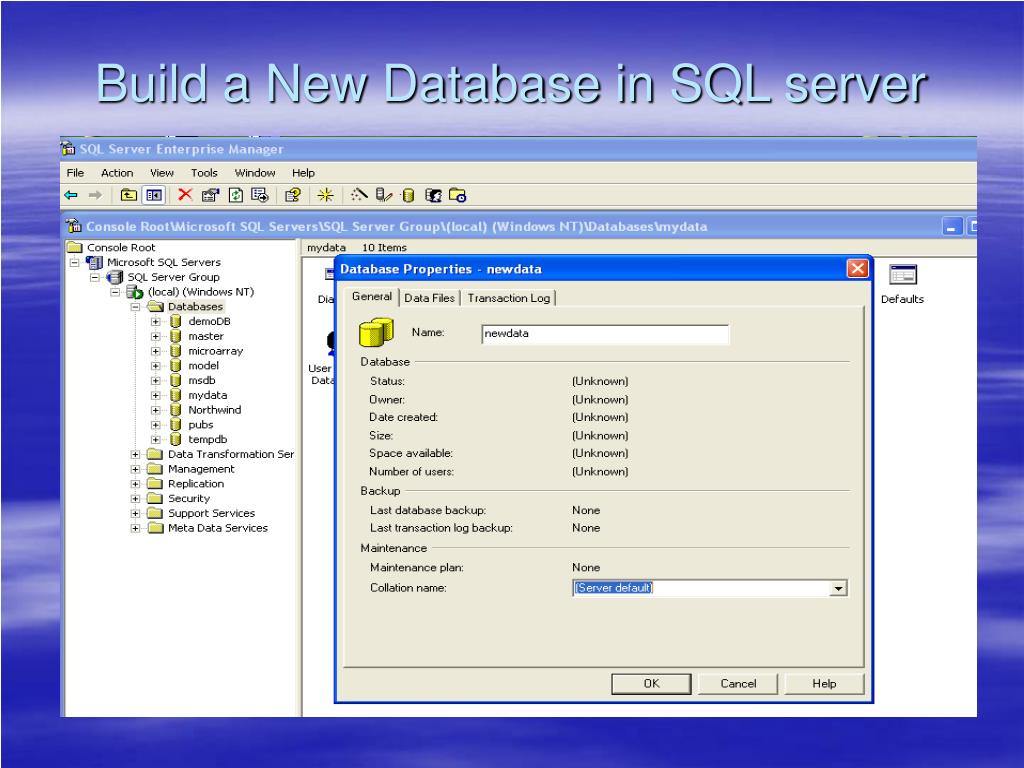Click the New Database cylinder toolbar icon
1024x768 pixels.
[x=409, y=195]
